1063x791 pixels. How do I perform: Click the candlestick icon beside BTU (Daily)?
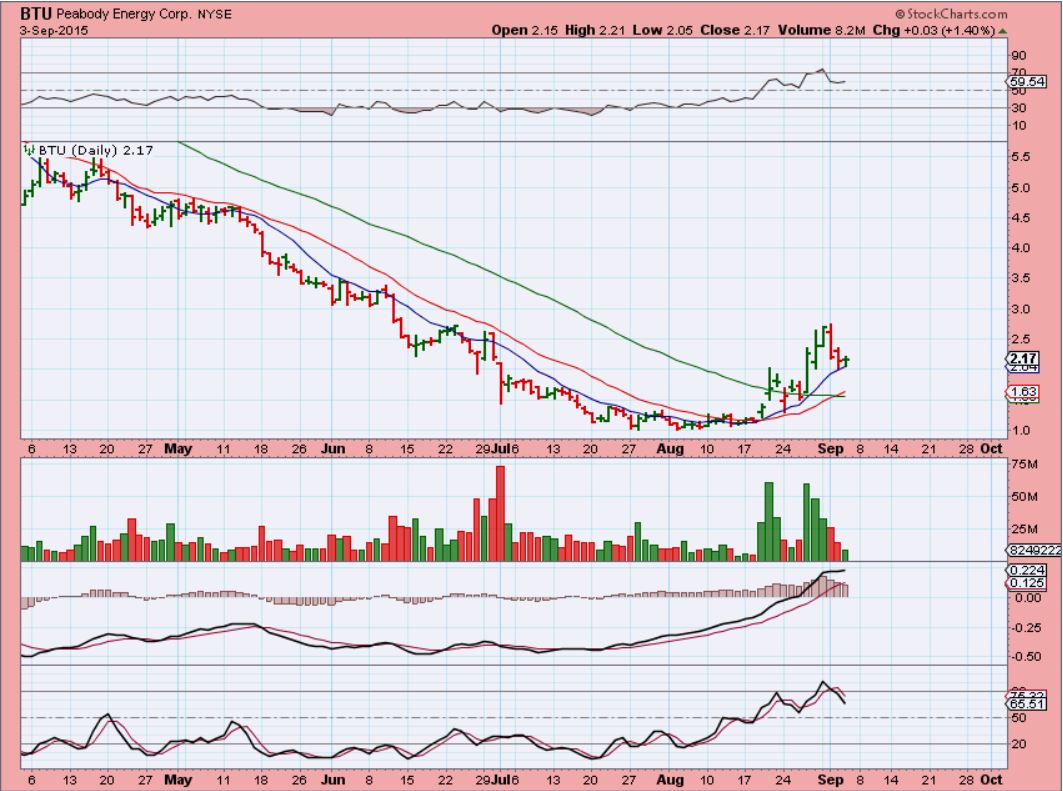[28, 149]
